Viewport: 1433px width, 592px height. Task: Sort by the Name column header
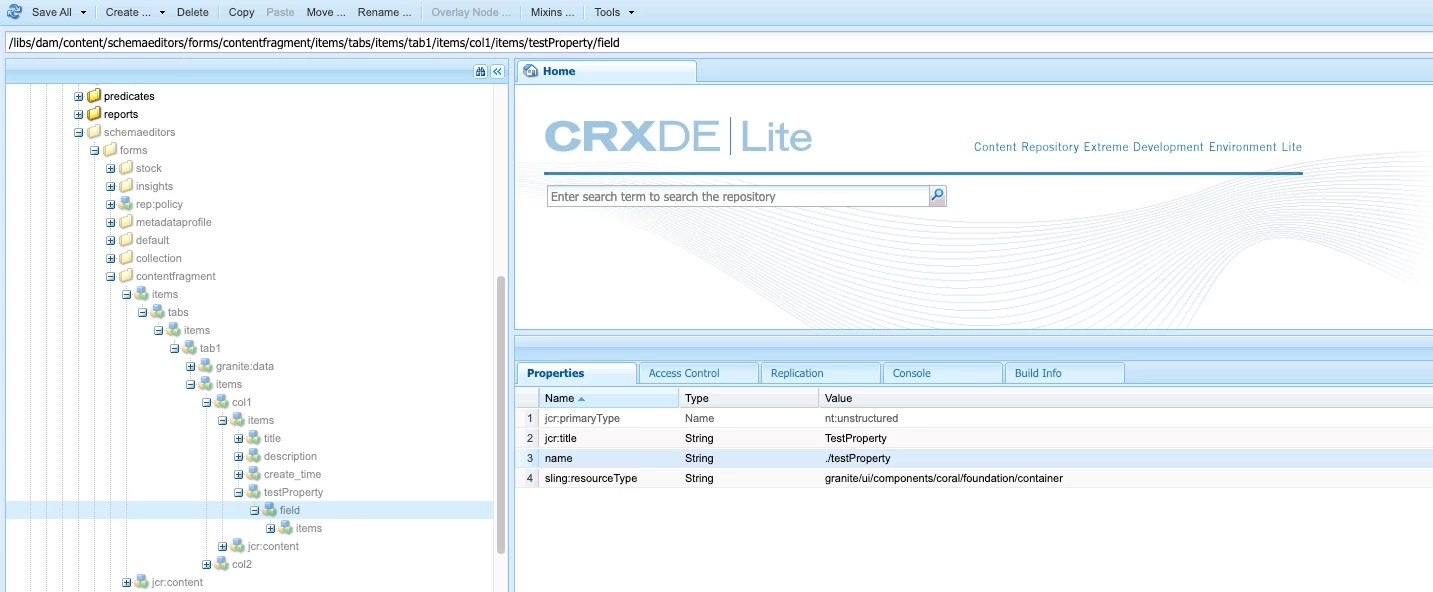point(609,398)
